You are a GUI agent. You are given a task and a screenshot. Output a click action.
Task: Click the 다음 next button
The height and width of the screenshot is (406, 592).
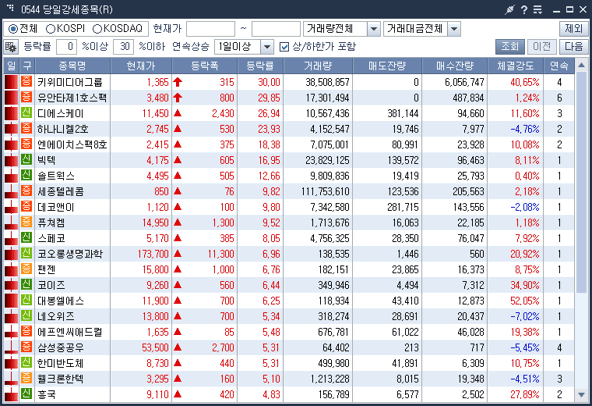pos(574,47)
